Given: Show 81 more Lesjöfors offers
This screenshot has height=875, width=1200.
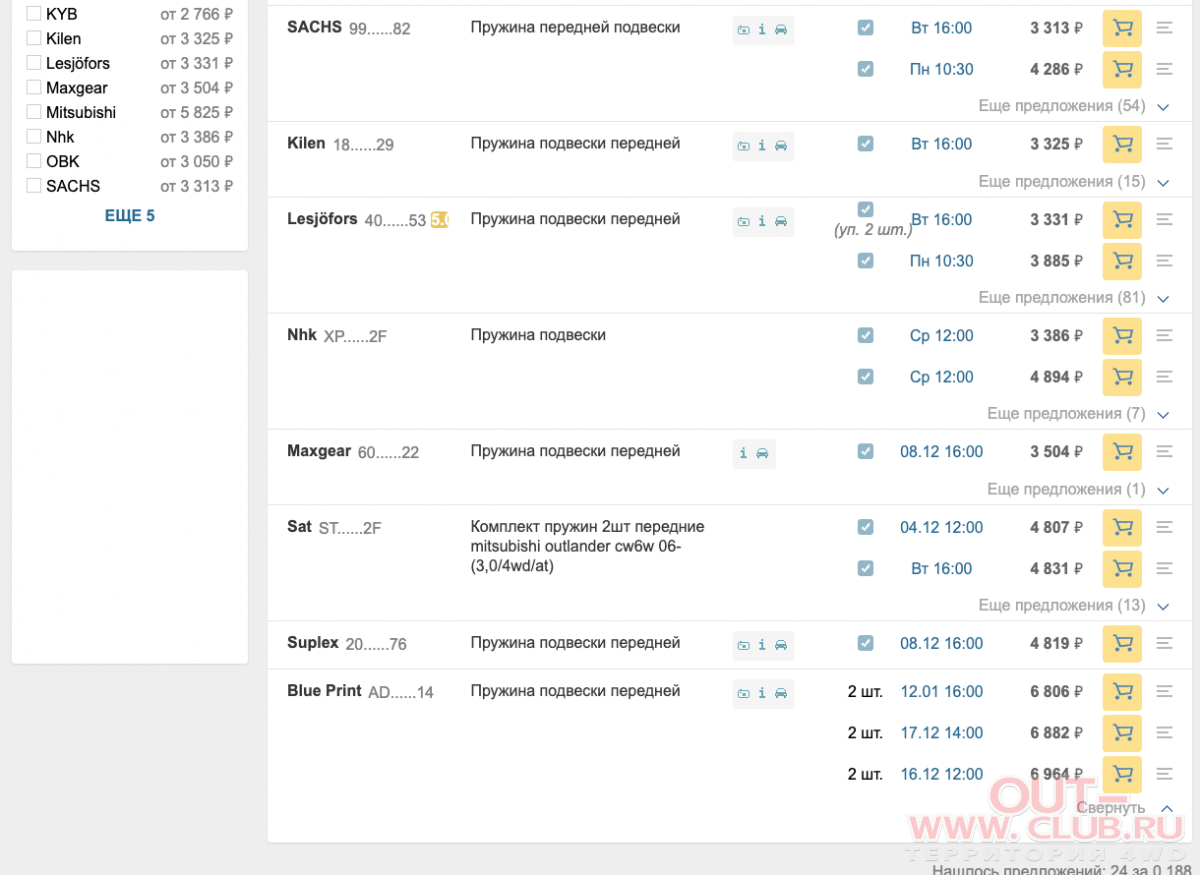Looking at the screenshot, I should 1074,298.
